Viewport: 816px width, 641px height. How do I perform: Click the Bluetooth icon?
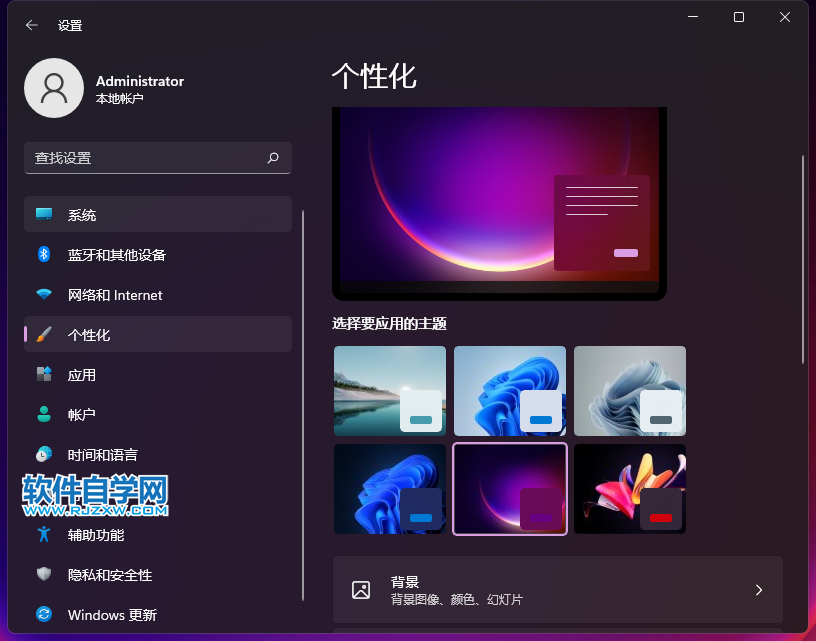44,254
